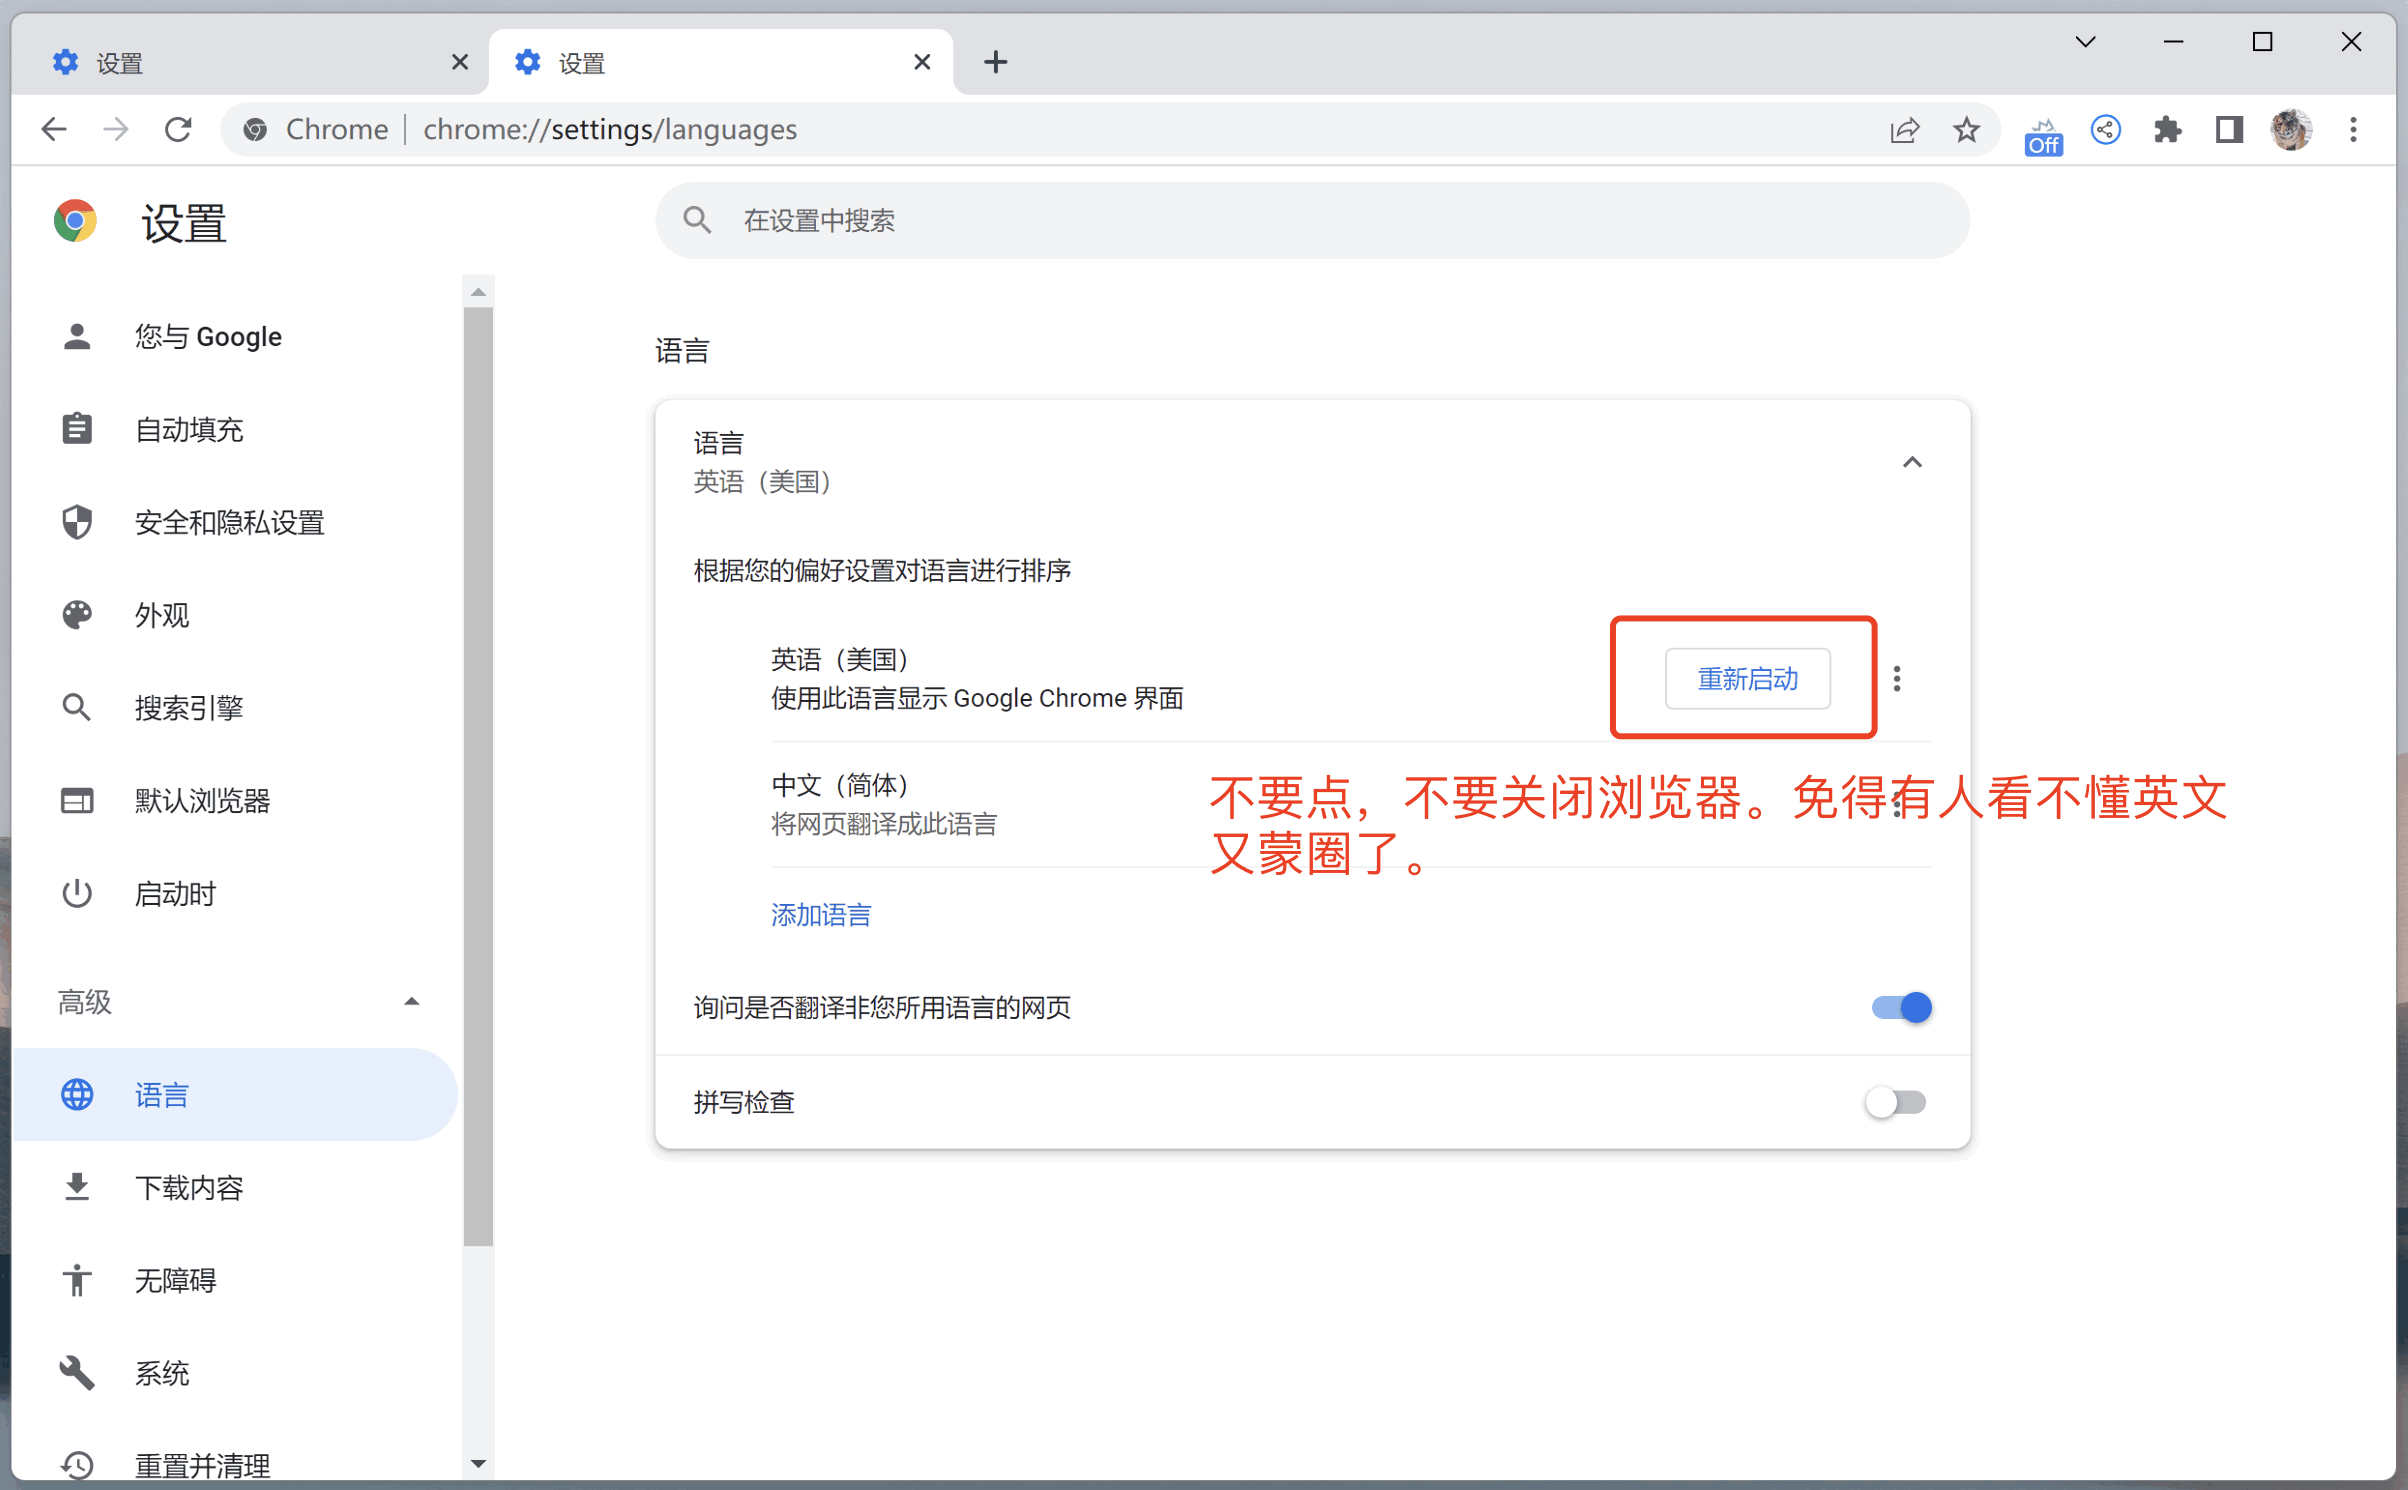Open 下载内容 settings section
This screenshot has height=1490, width=2408.
click(x=235, y=1187)
